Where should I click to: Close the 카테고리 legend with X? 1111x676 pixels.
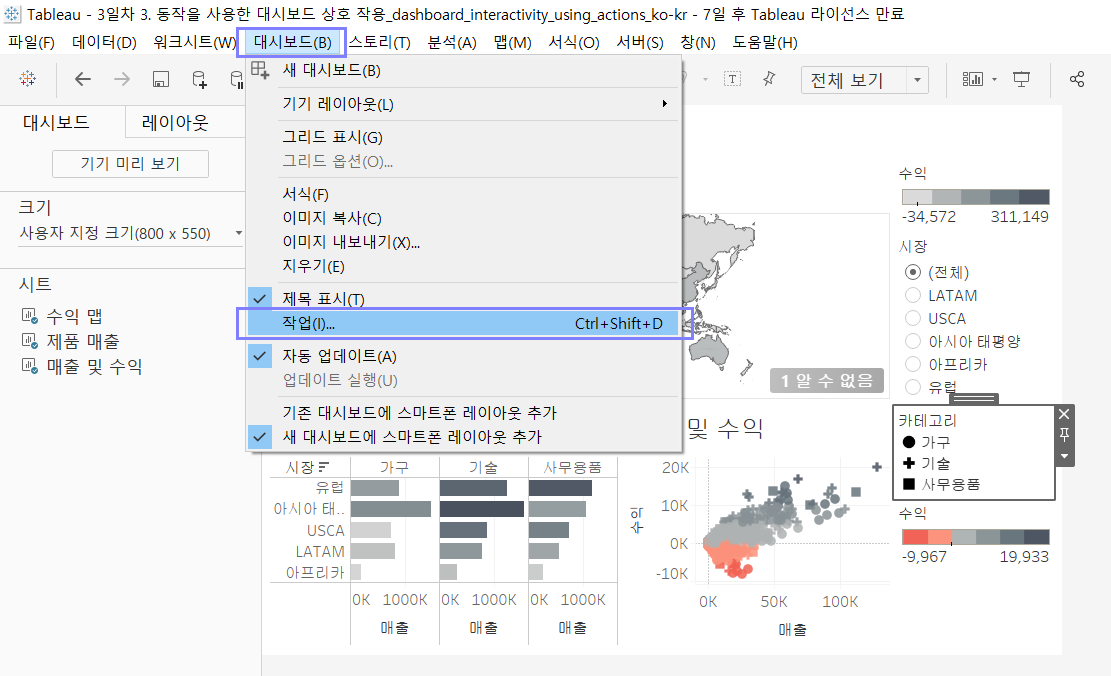pyautogui.click(x=1064, y=414)
